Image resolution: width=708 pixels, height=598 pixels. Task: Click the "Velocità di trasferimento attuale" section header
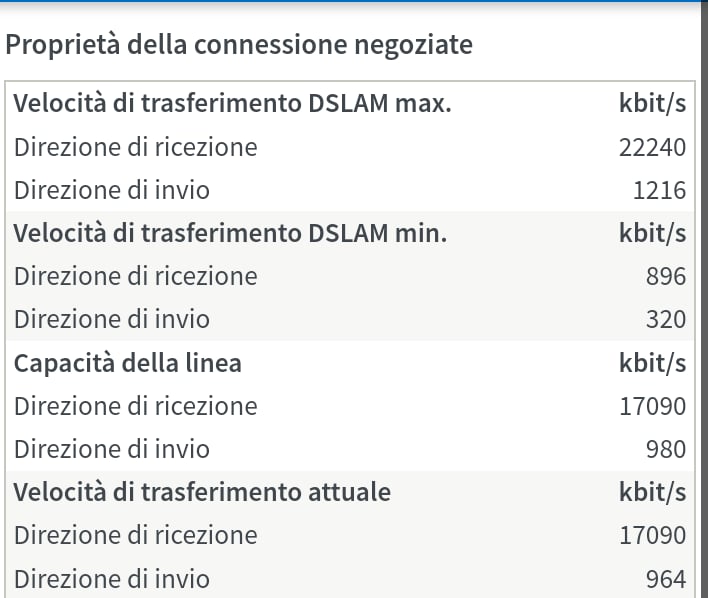[202, 492]
